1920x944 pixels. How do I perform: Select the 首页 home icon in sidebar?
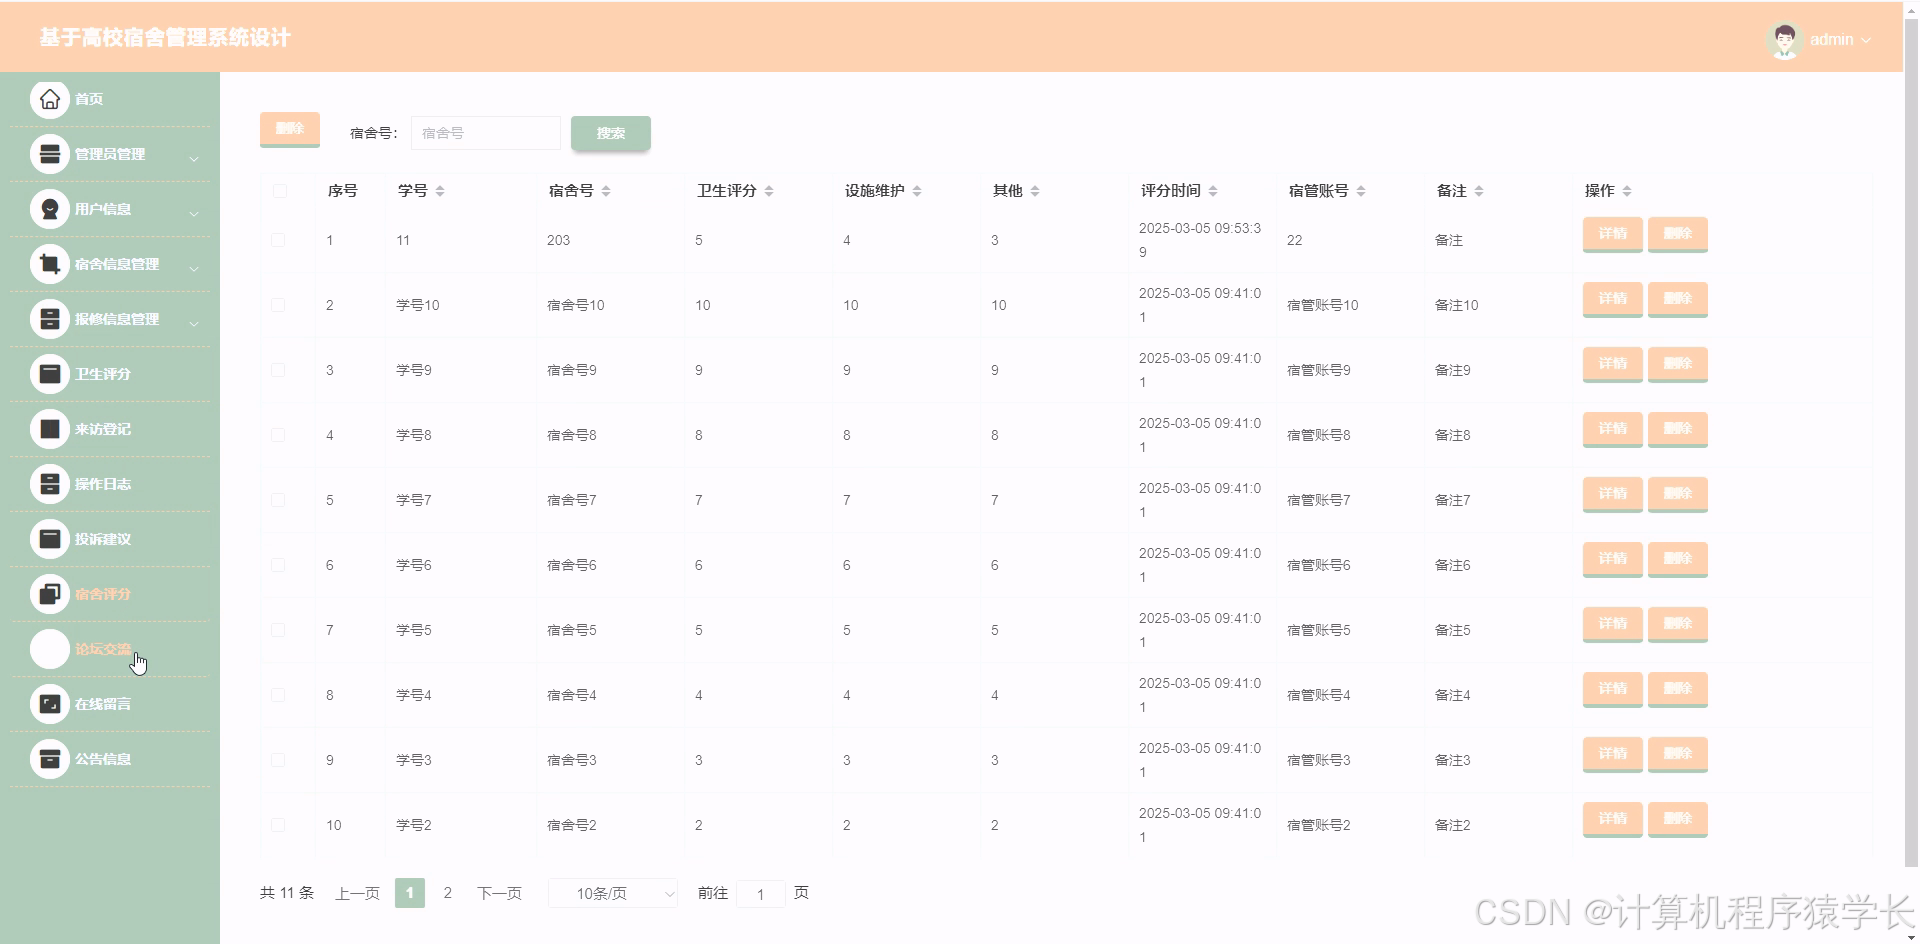[x=48, y=98]
